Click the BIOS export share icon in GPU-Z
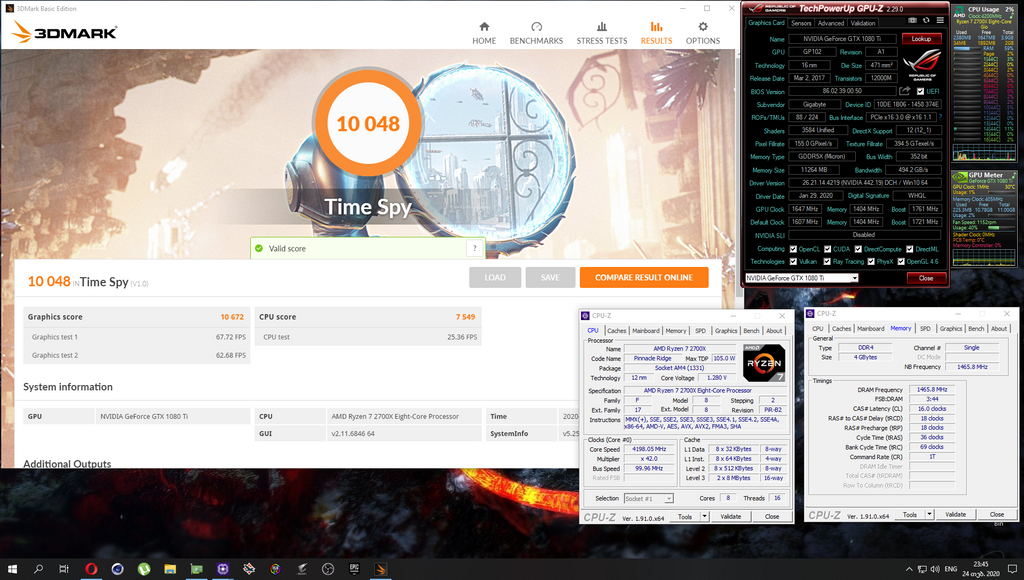1024x580 pixels. click(x=904, y=91)
